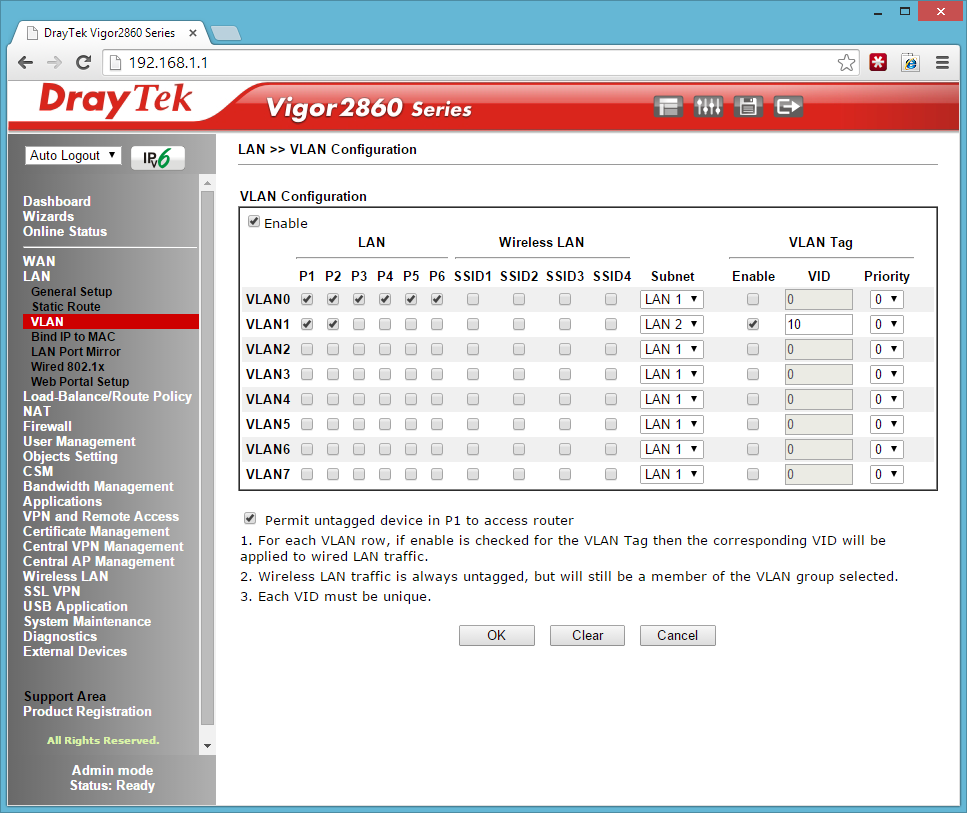
Task: Click the IPv6 toggle icon
Action: point(157,158)
